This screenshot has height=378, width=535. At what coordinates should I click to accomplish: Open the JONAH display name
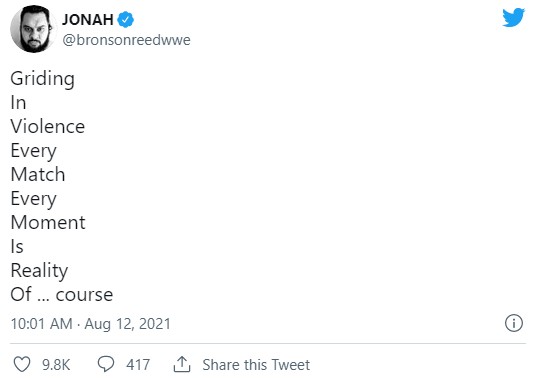(x=88, y=19)
